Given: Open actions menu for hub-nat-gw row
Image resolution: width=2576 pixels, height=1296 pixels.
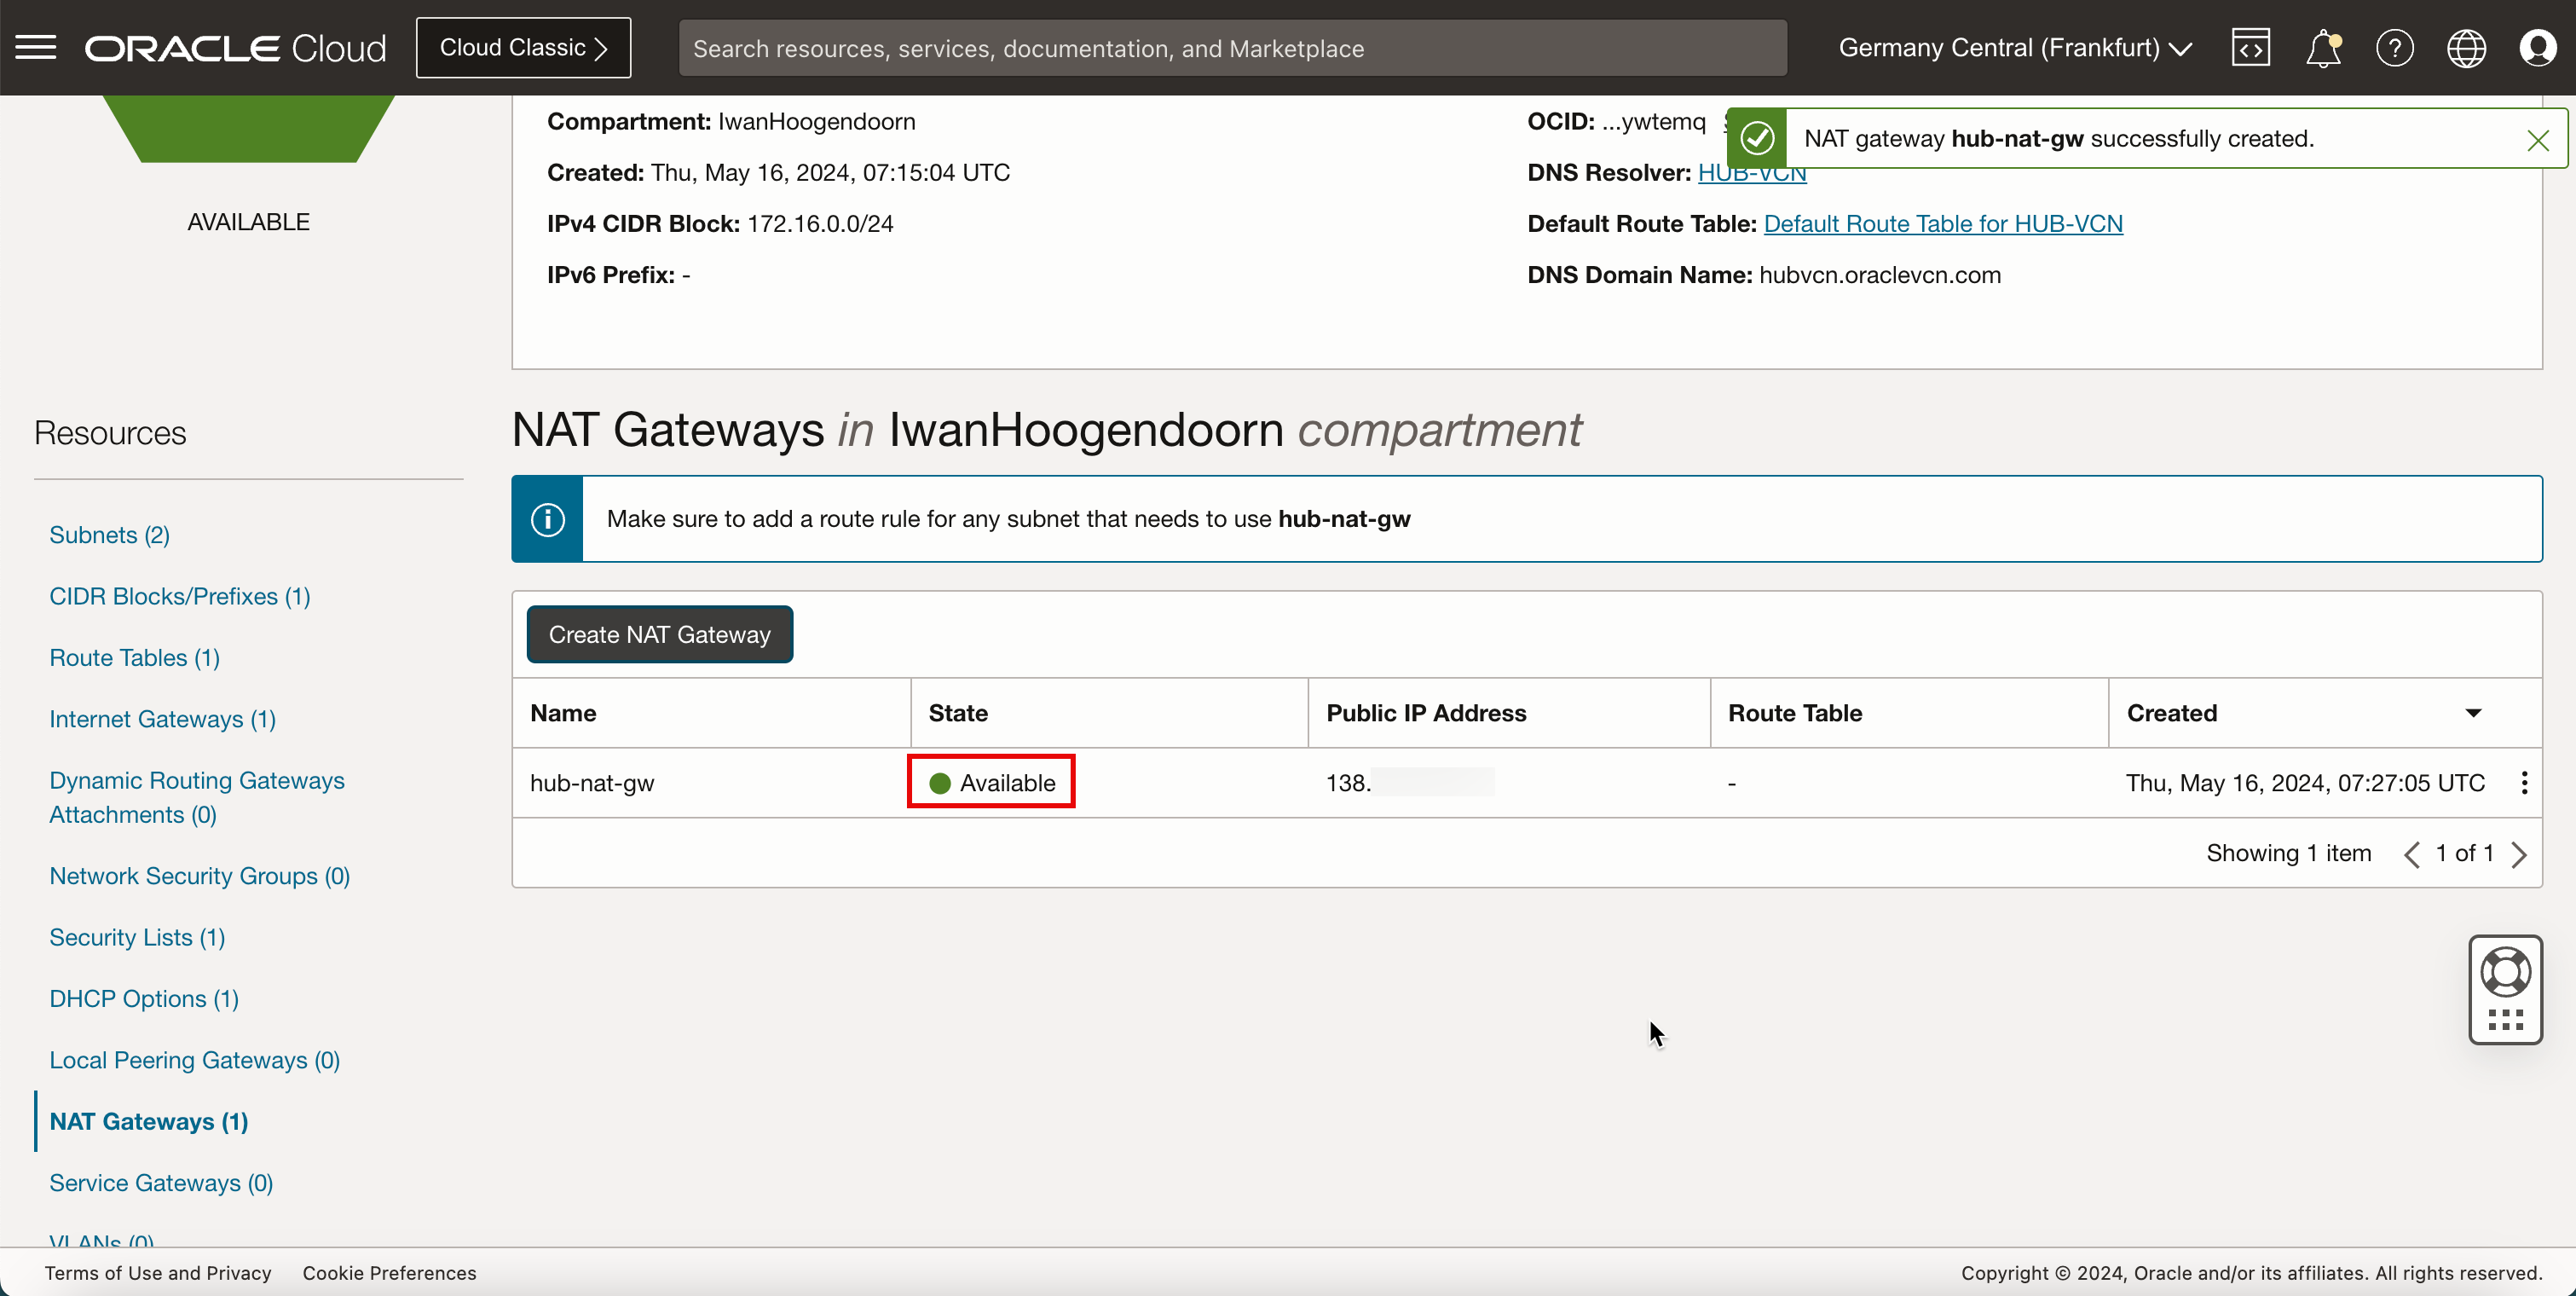Looking at the screenshot, I should coord(2524,783).
